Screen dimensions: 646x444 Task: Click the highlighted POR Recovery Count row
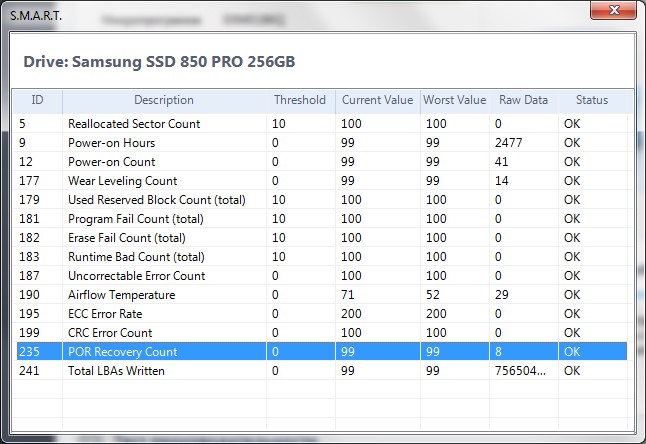pos(322,351)
